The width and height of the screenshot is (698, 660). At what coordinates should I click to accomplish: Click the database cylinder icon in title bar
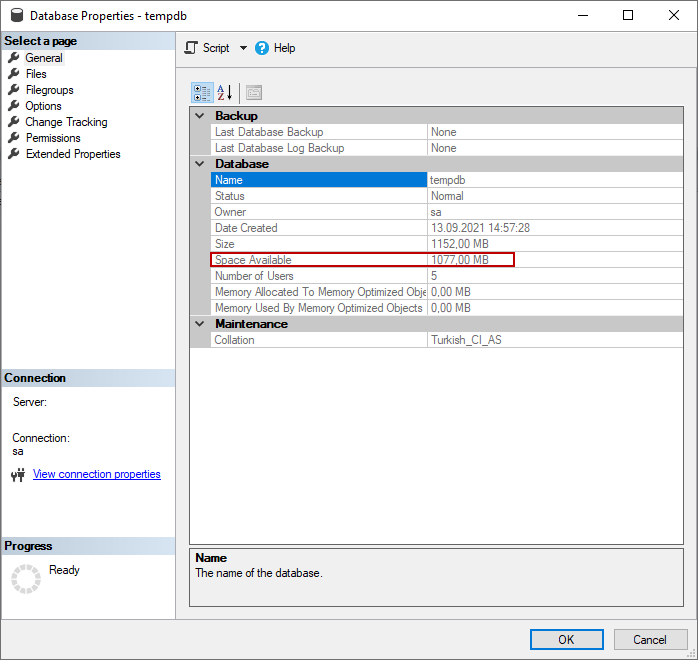17,15
